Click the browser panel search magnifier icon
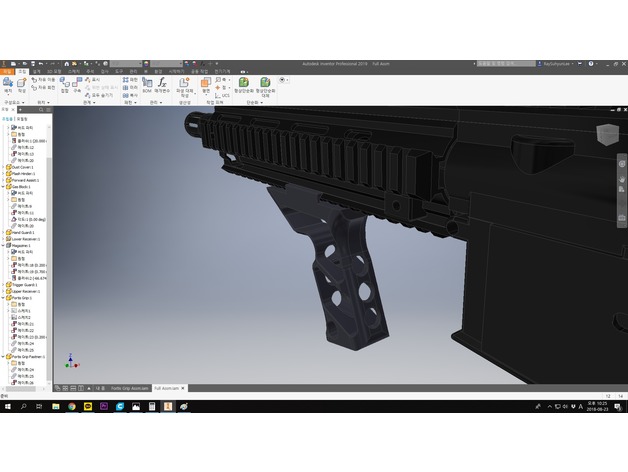The image size is (628, 472). click(x=41, y=109)
